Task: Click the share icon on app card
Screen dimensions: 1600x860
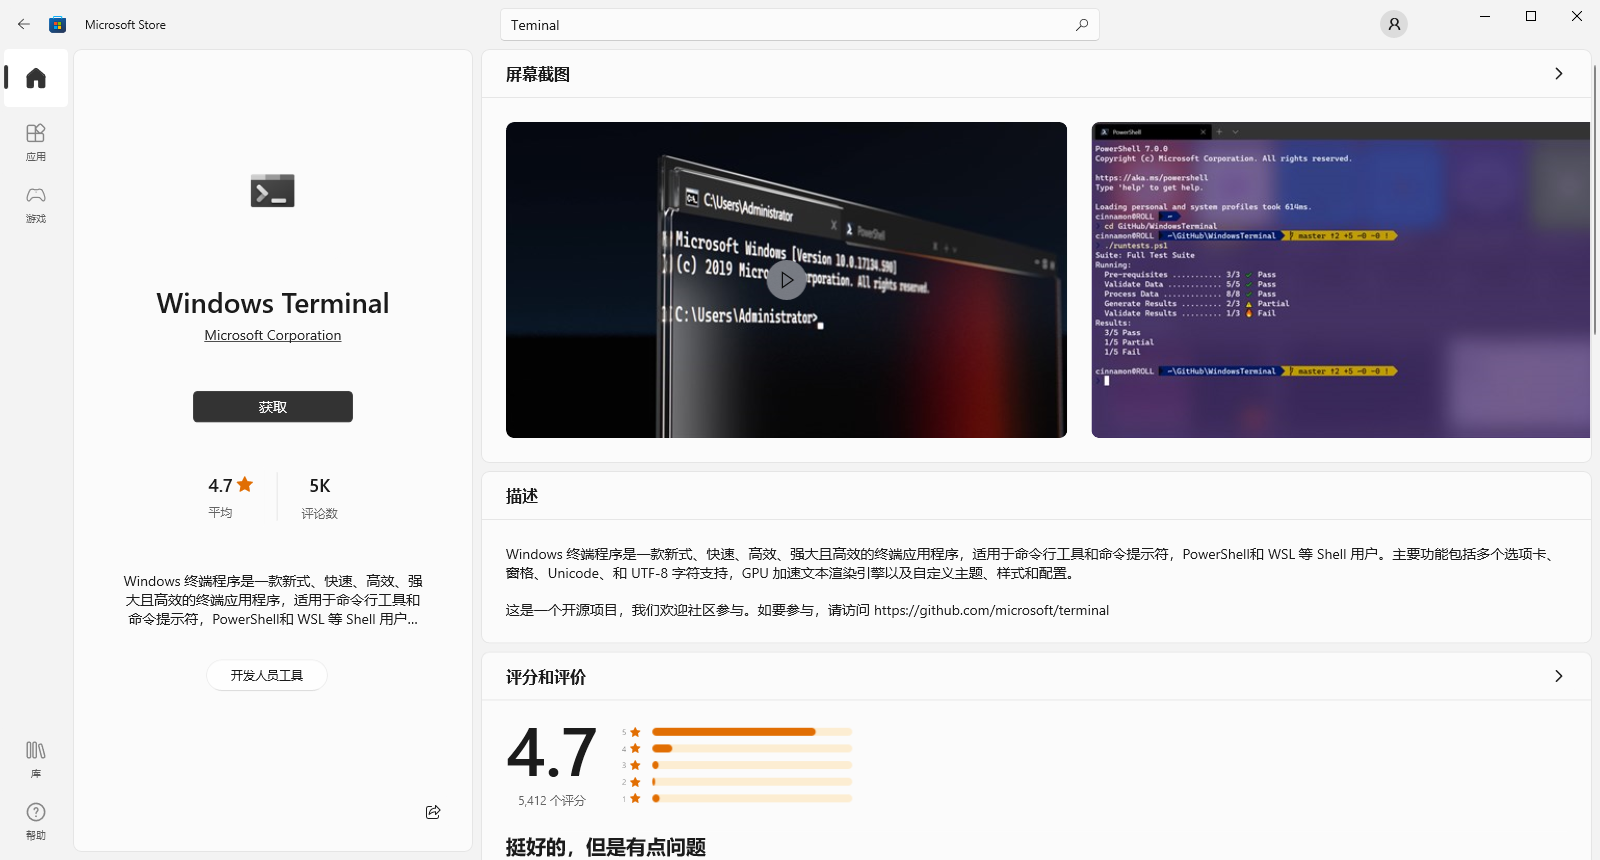Action: [x=433, y=812]
